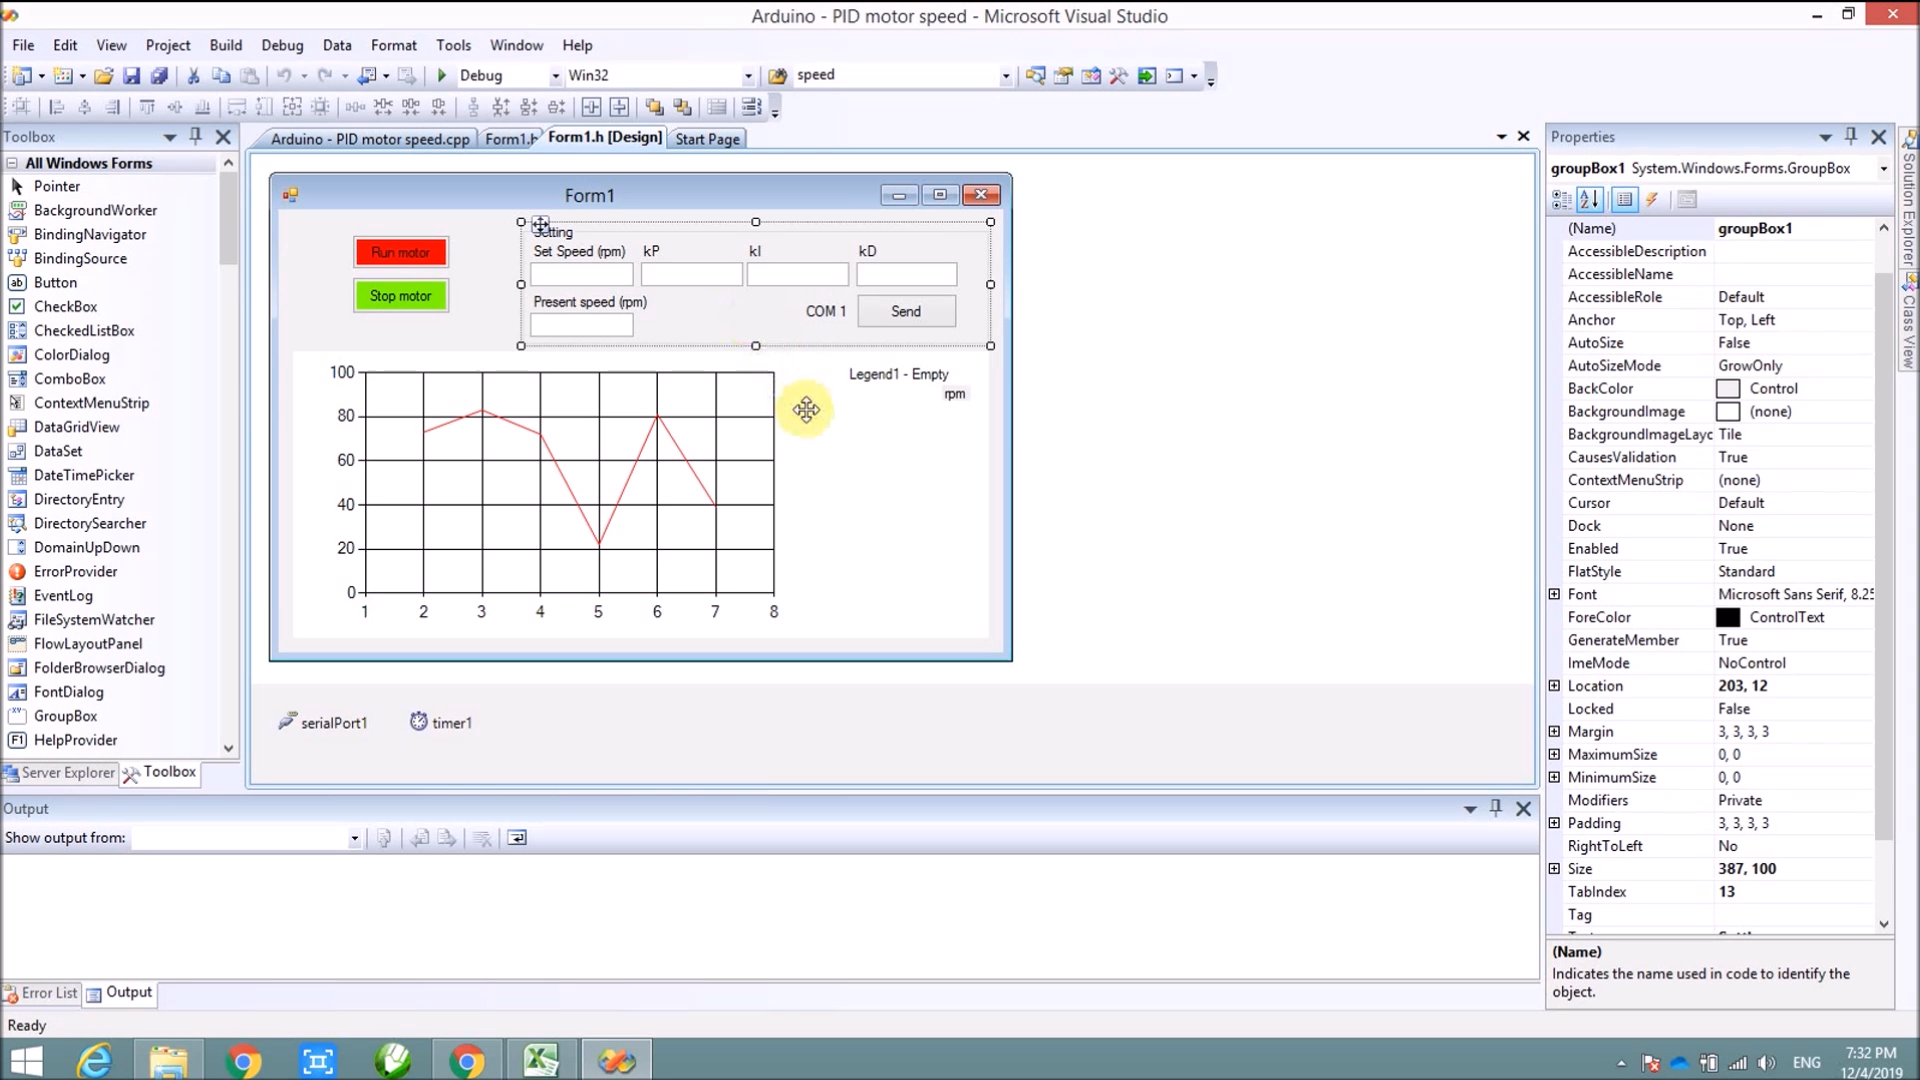Toggle Alphabetical sort in the Properties panel

click(x=1590, y=199)
